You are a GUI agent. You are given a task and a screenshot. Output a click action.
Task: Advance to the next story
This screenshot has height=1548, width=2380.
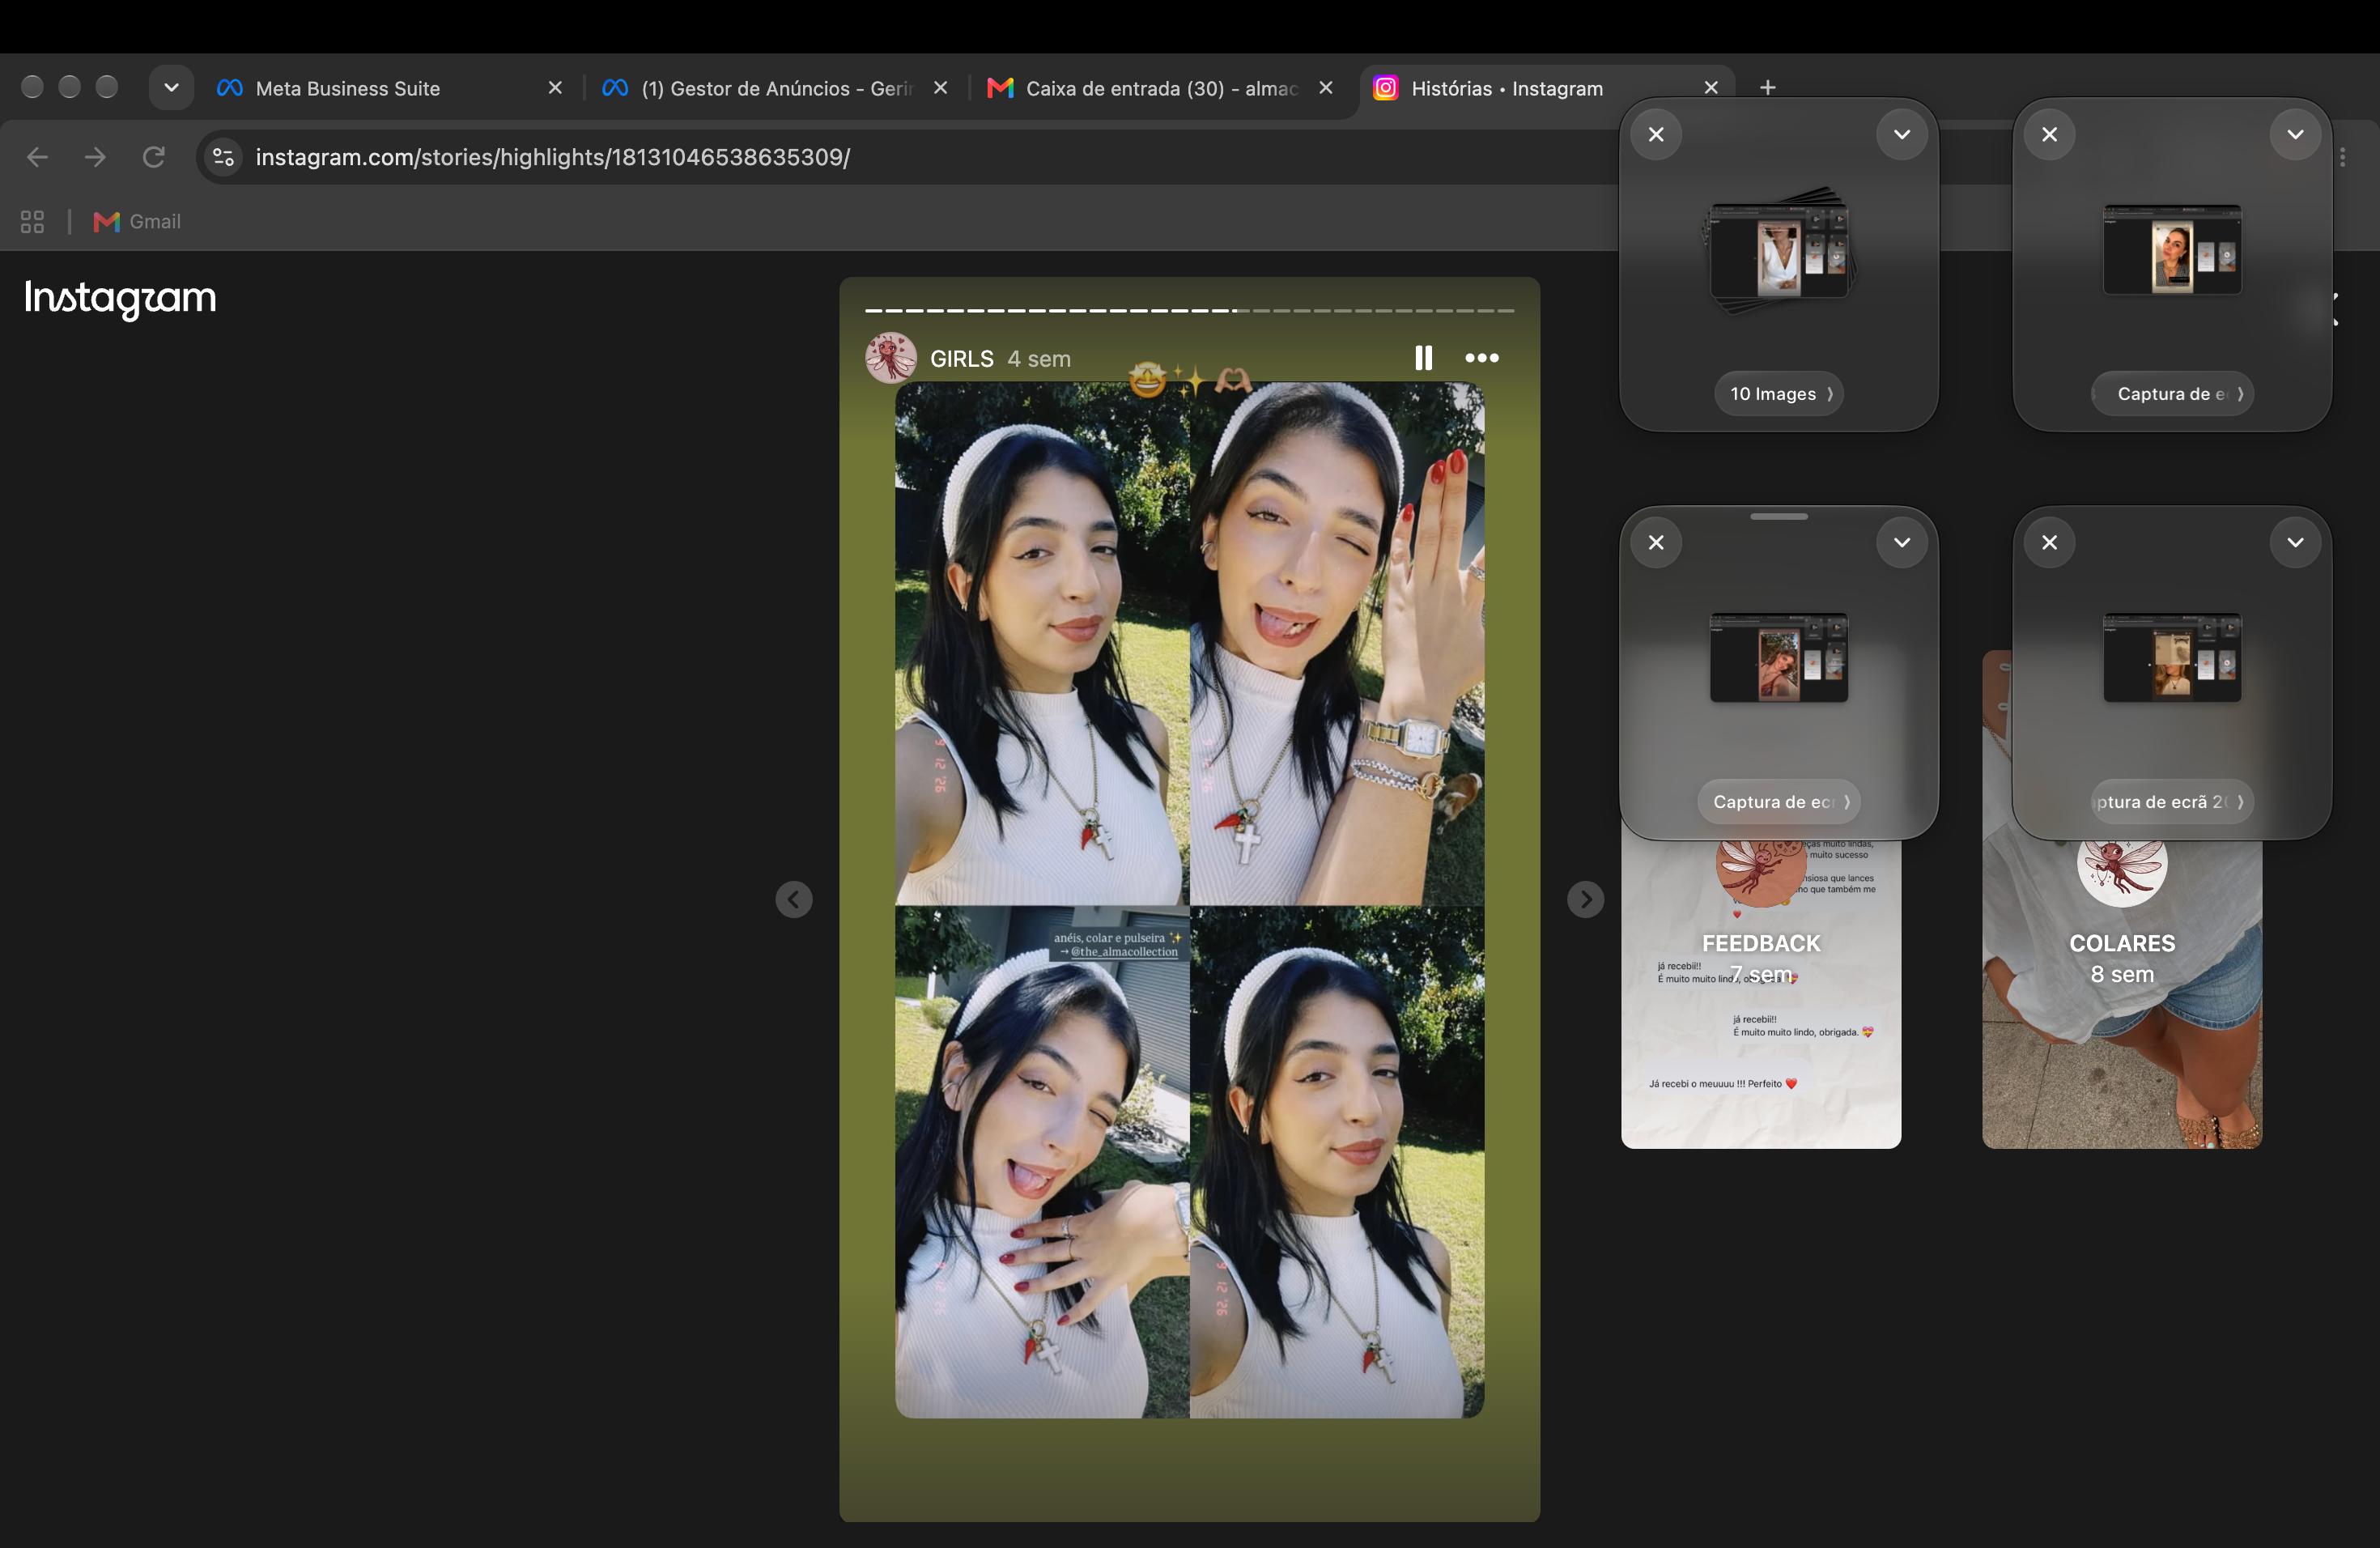tap(1585, 899)
